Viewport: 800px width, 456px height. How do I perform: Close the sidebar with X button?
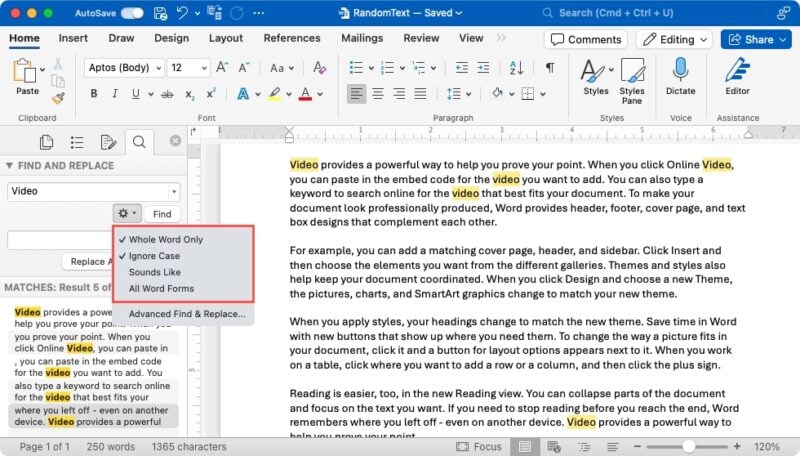click(x=176, y=140)
